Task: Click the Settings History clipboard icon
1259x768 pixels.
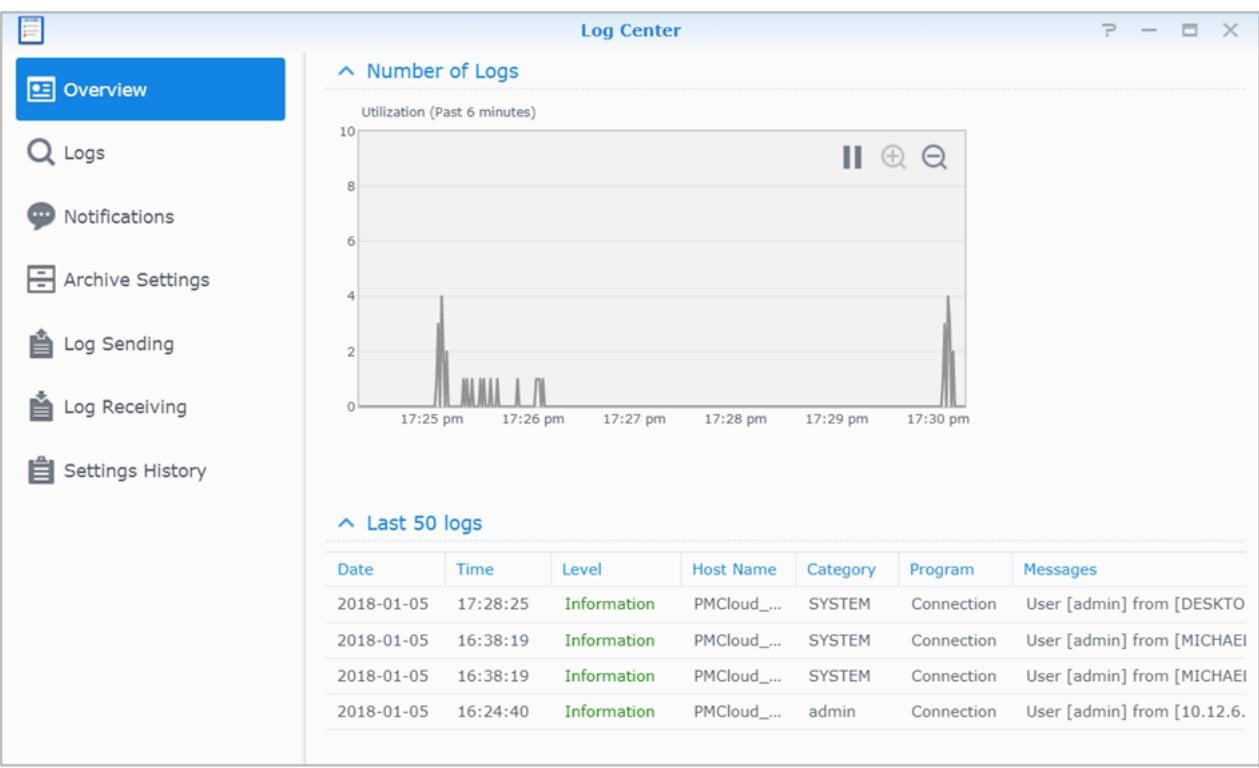Action: click(41, 470)
